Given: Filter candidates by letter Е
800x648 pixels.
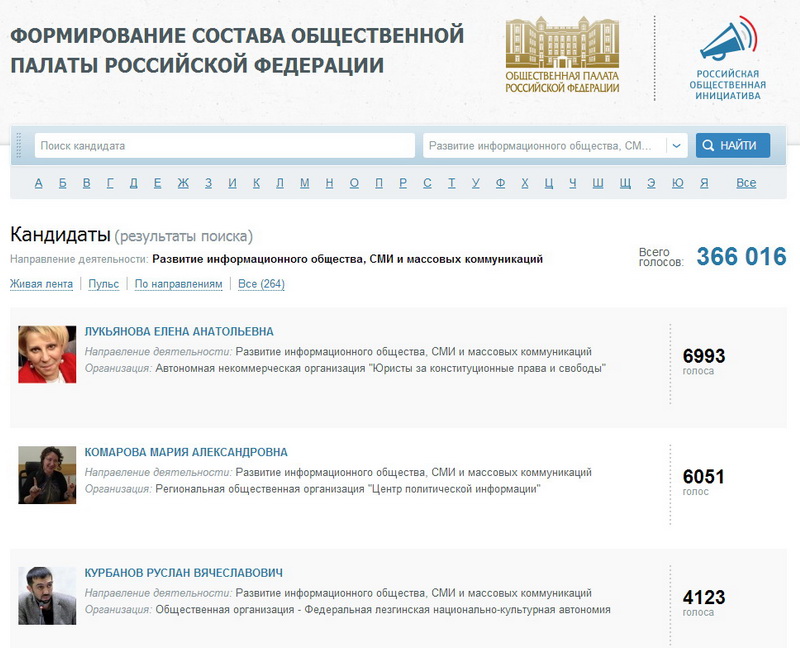Looking at the screenshot, I should pos(158,183).
